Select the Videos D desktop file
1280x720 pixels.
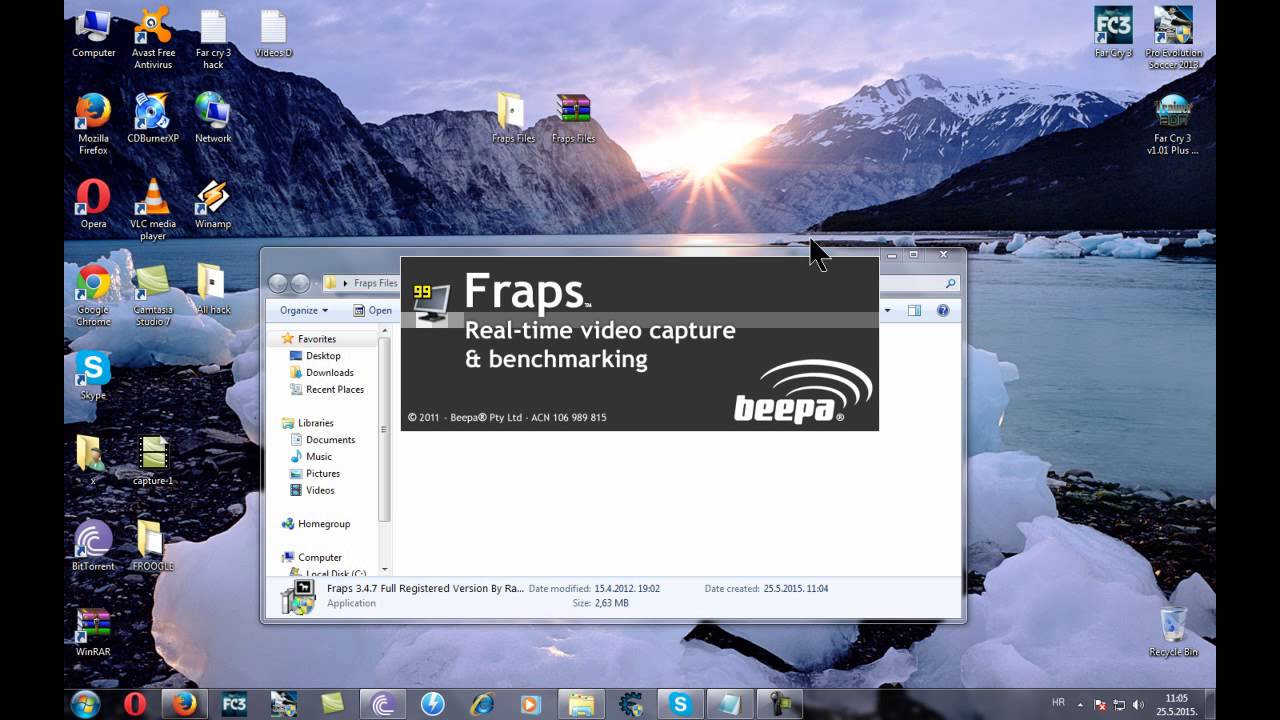click(273, 33)
